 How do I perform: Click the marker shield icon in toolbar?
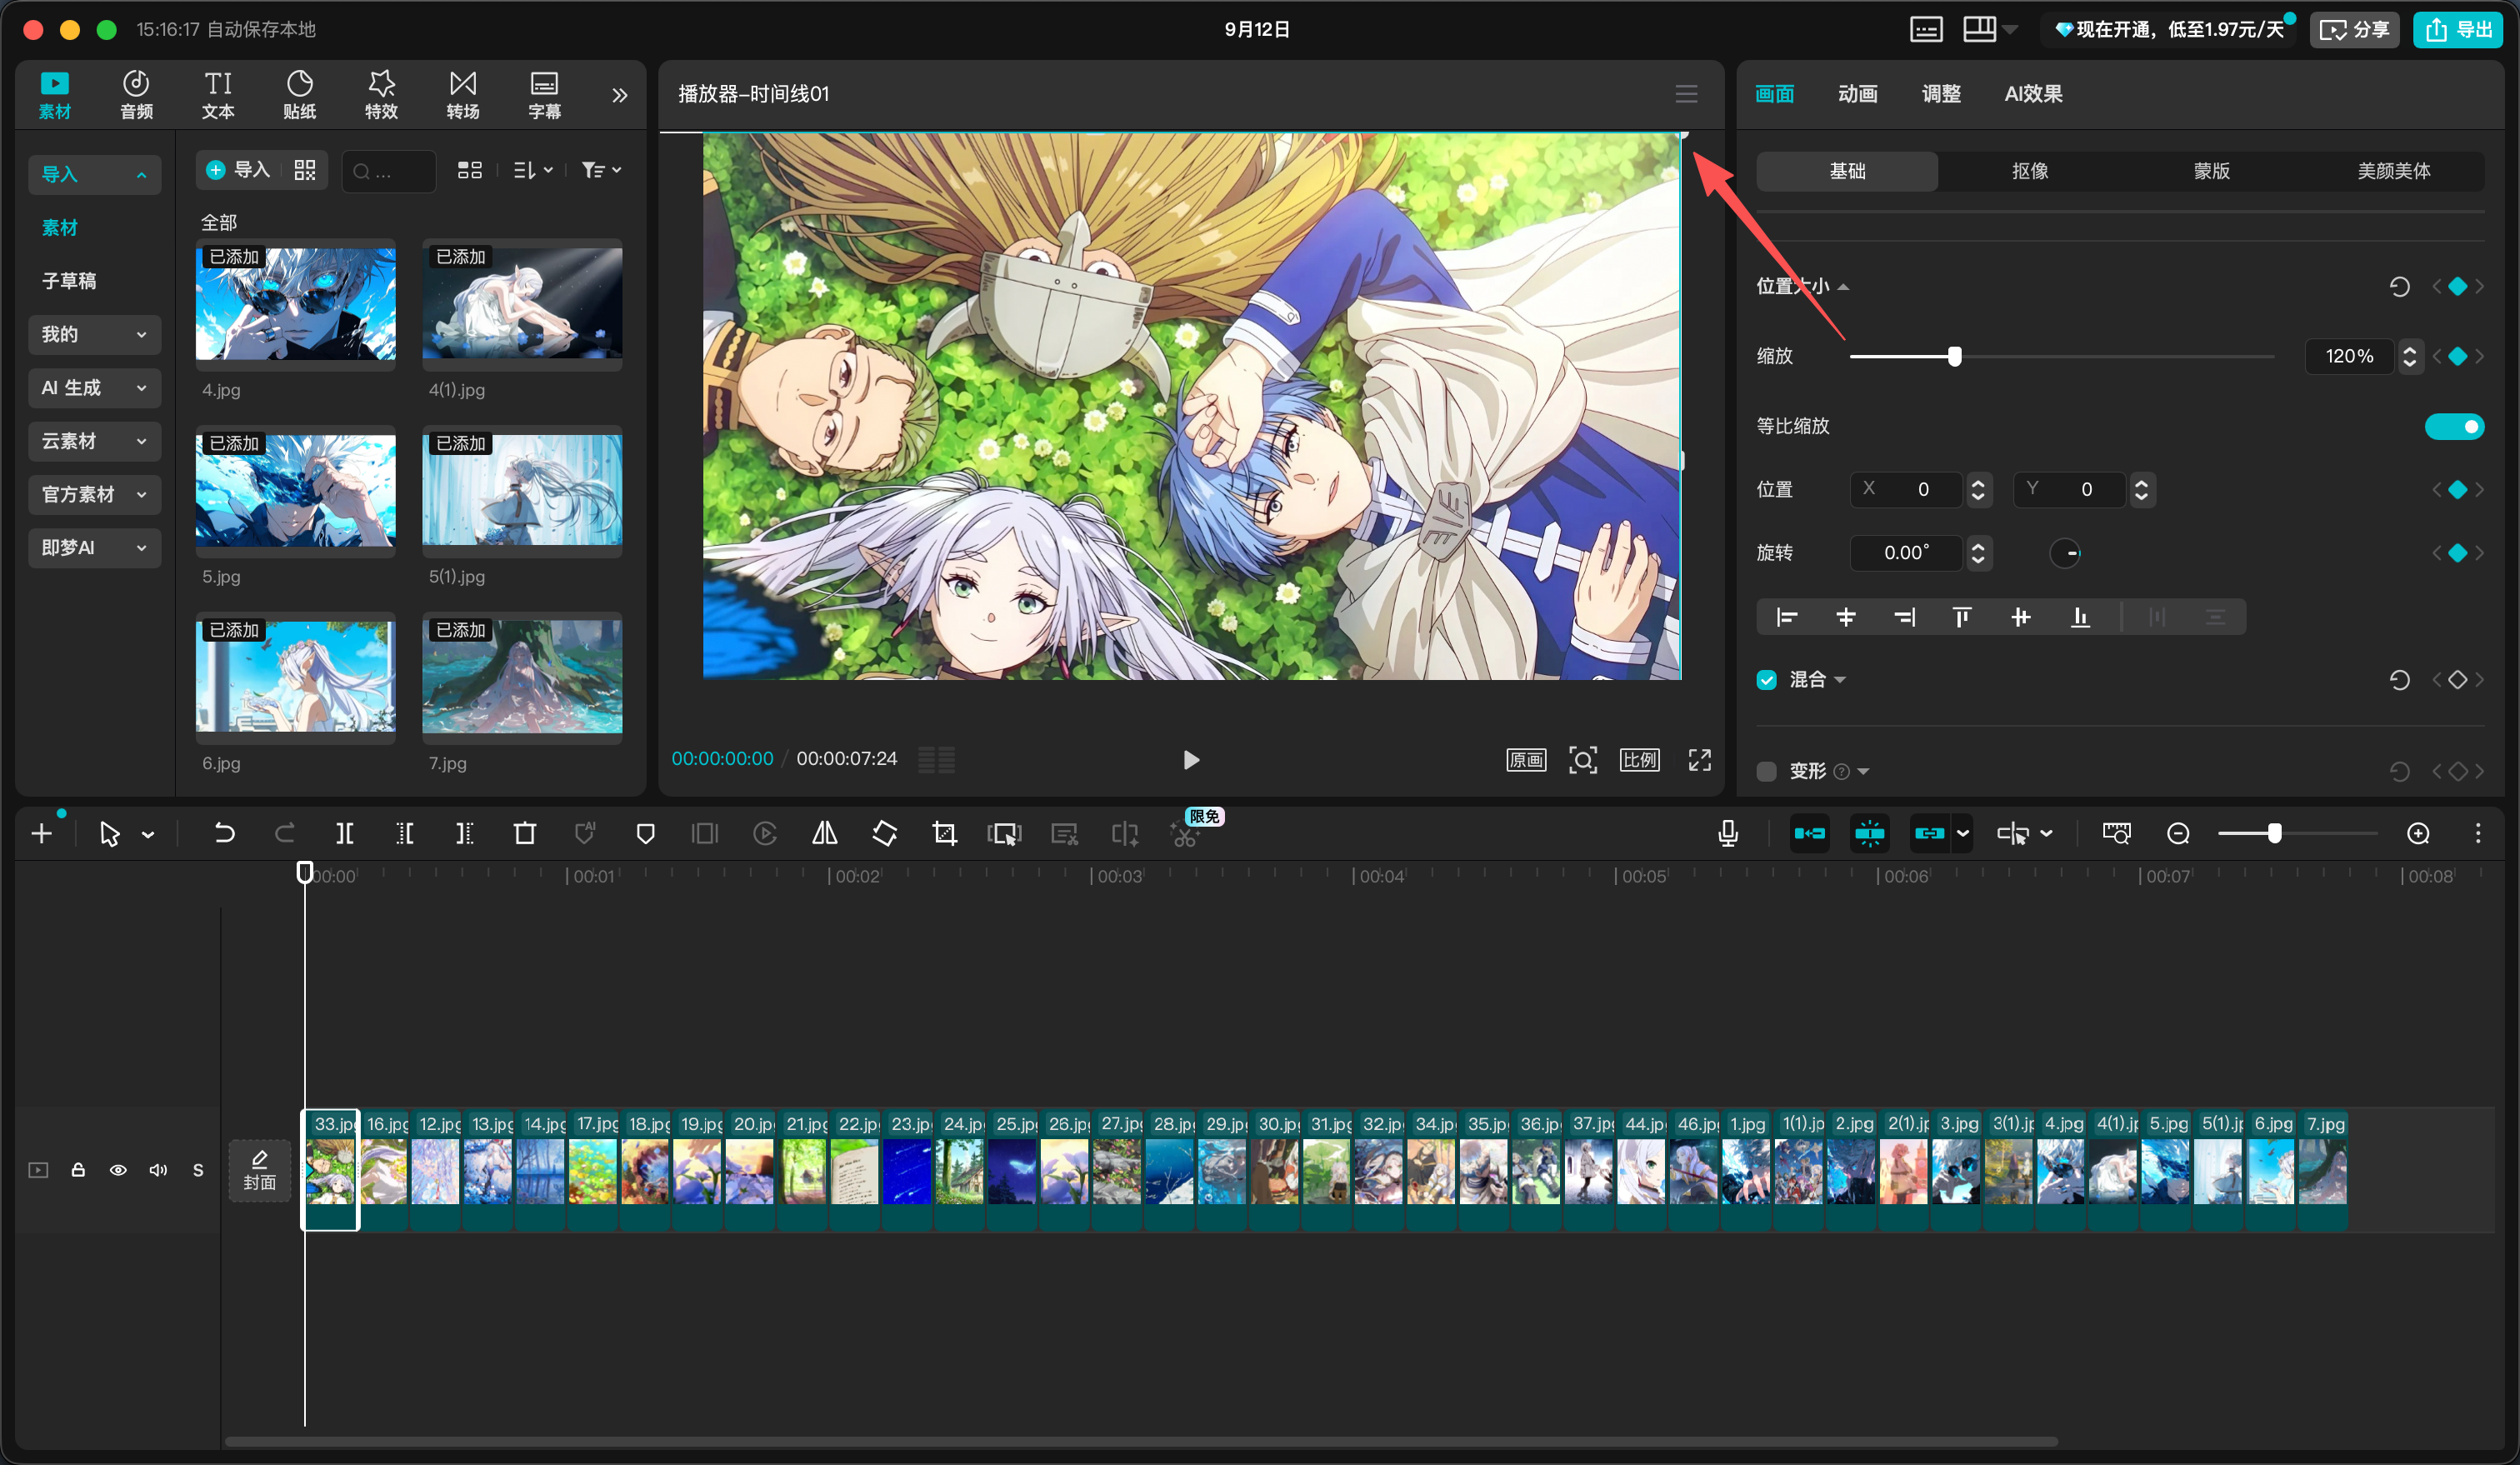coord(646,833)
